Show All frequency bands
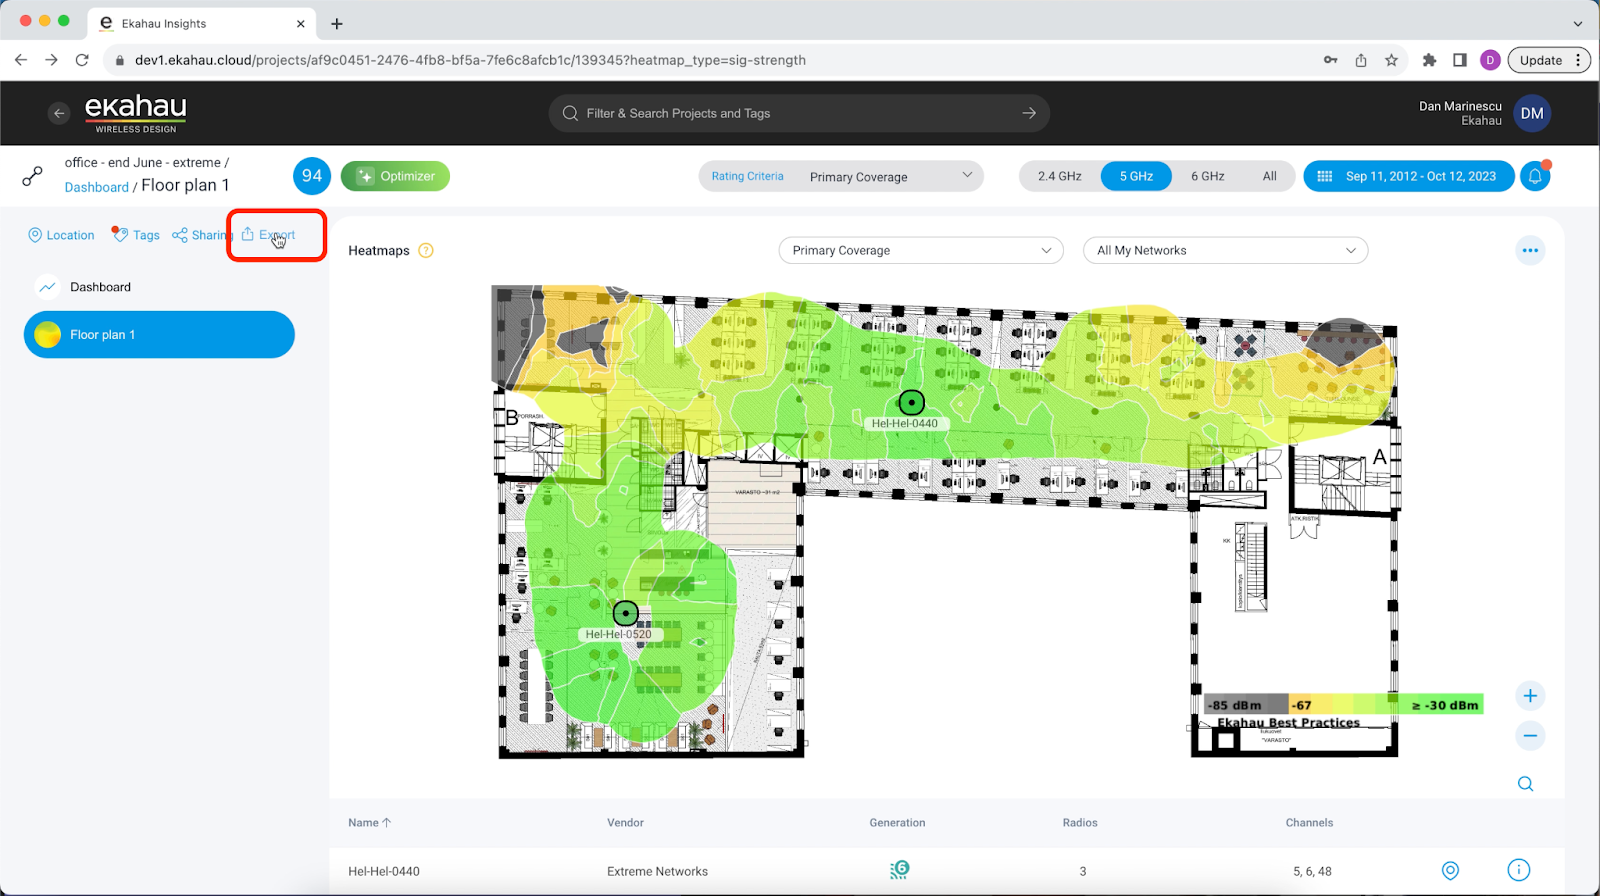 [1269, 176]
